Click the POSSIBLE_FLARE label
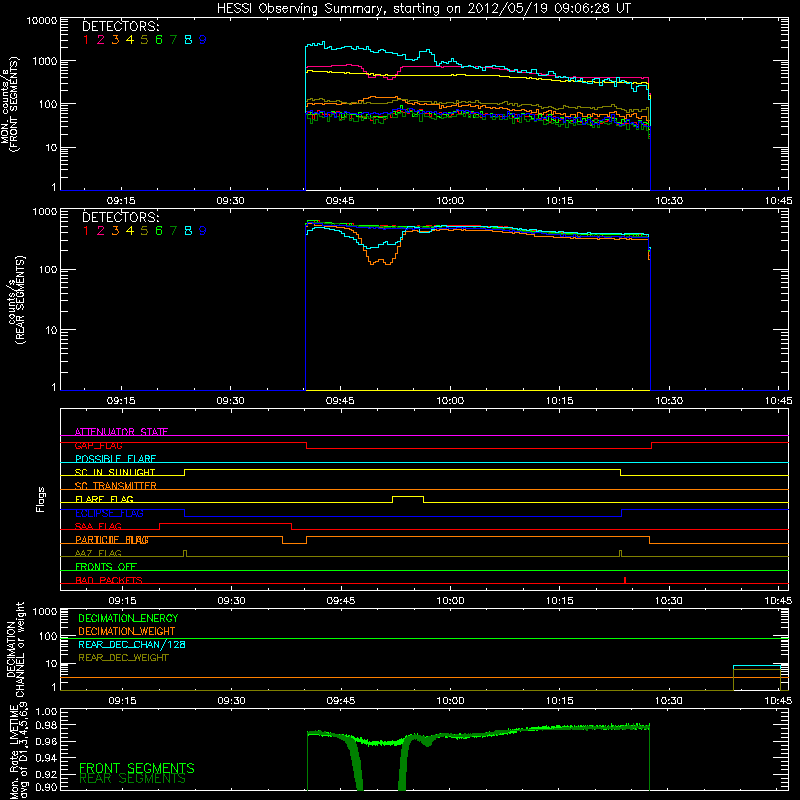The width and height of the screenshot is (800, 800). 115,459
